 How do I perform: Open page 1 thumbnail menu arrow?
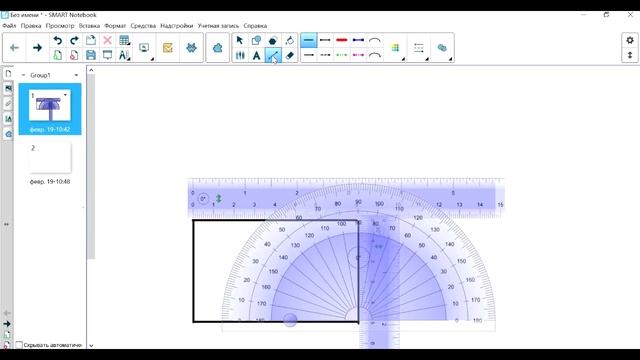click(x=65, y=95)
